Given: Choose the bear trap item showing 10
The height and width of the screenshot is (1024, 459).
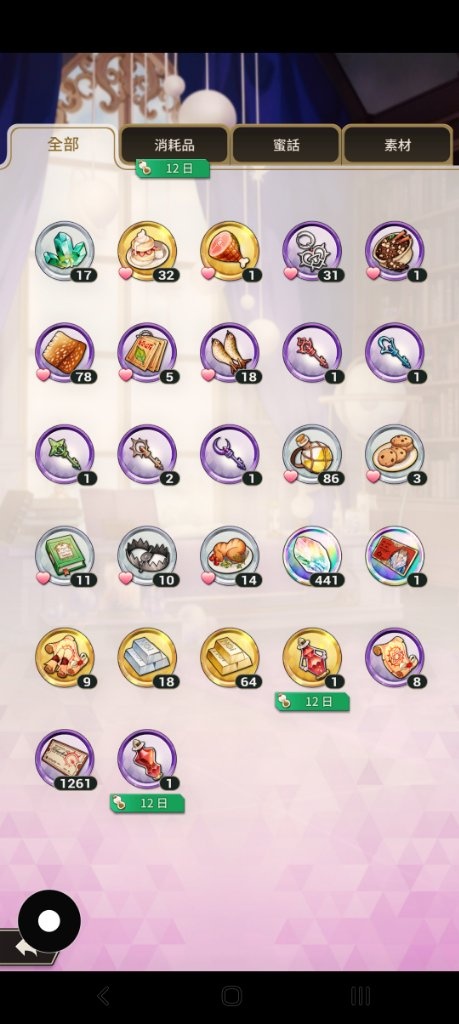Looking at the screenshot, I should coord(147,556).
